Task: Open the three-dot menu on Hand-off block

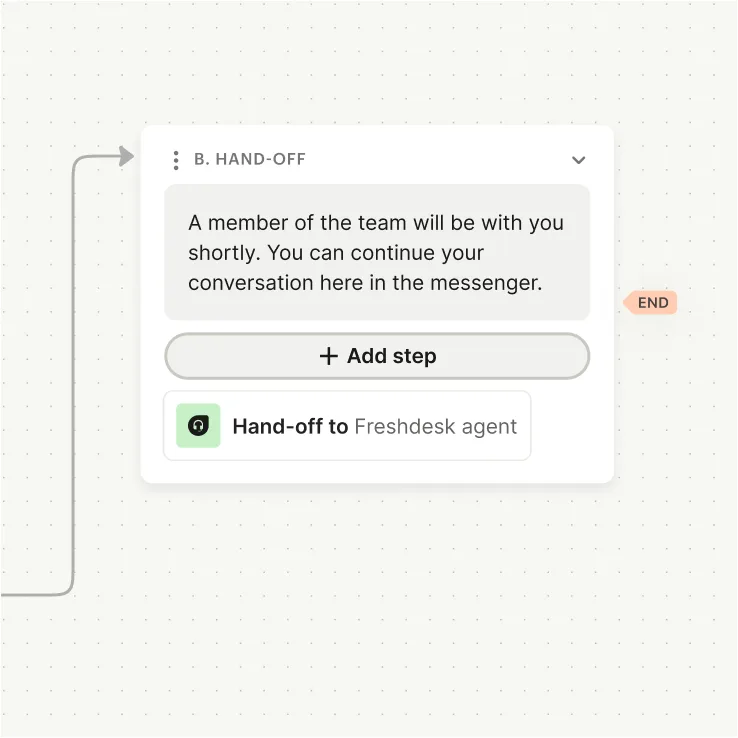Action: pos(176,160)
